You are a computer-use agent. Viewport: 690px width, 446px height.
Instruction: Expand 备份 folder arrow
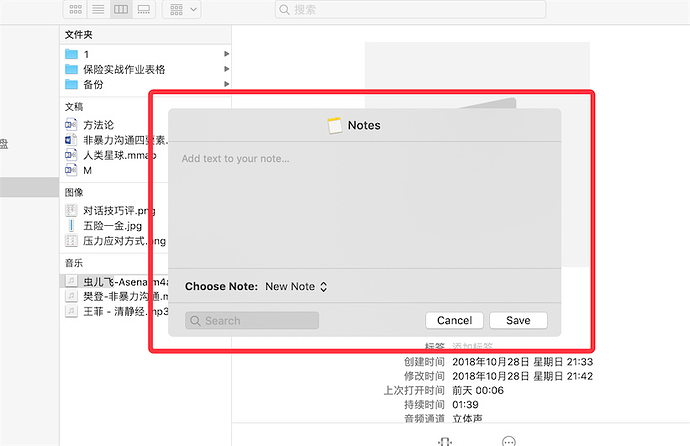pos(227,84)
